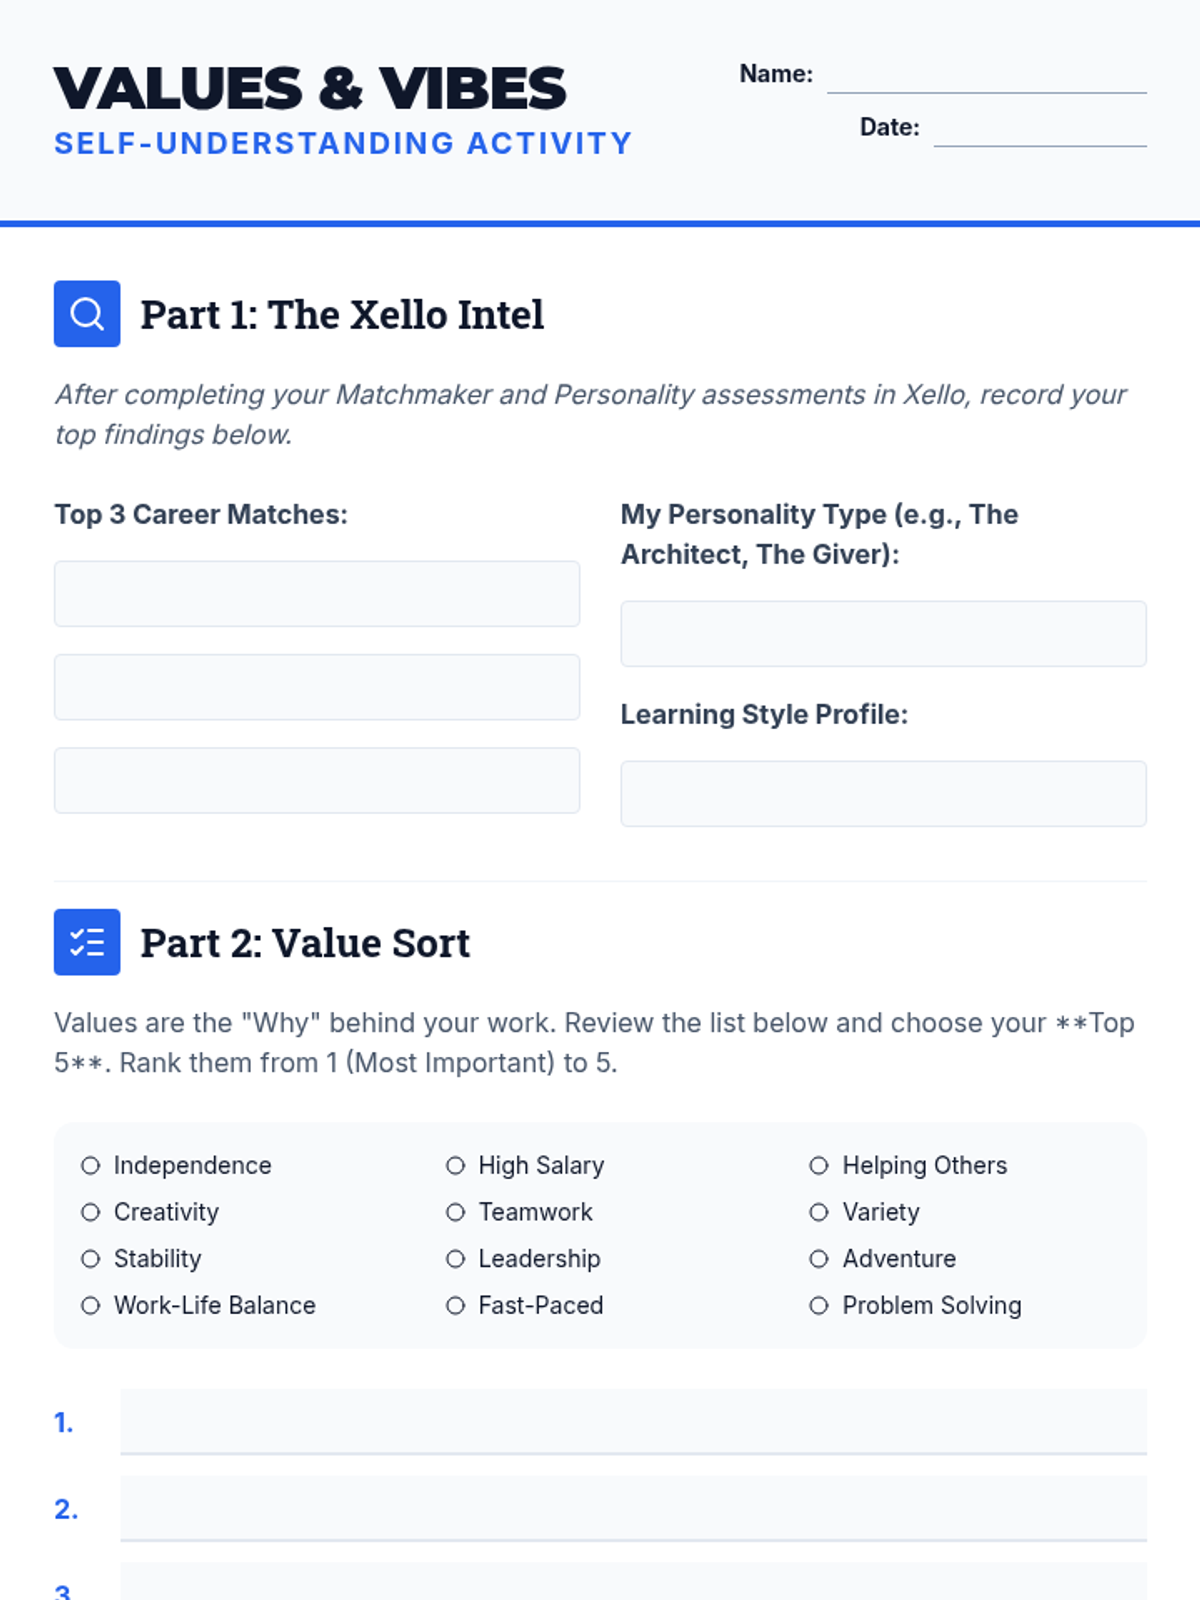The width and height of the screenshot is (1200, 1600).
Task: Select the Adventure radio option
Action: point(819,1258)
